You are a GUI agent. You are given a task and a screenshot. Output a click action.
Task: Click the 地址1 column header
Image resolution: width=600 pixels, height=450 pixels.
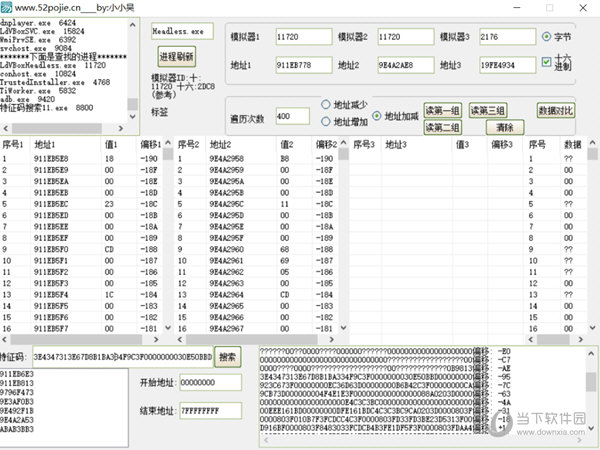point(66,144)
